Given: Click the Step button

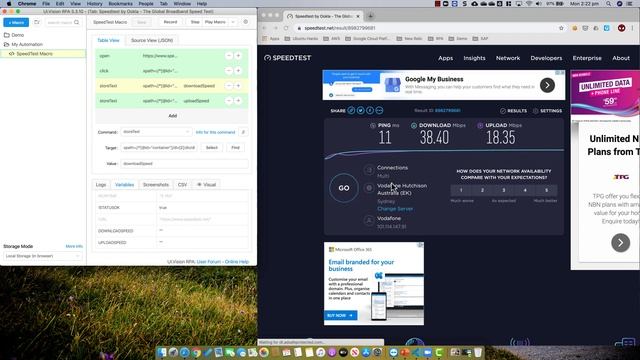Looking at the screenshot, I should [195, 22].
